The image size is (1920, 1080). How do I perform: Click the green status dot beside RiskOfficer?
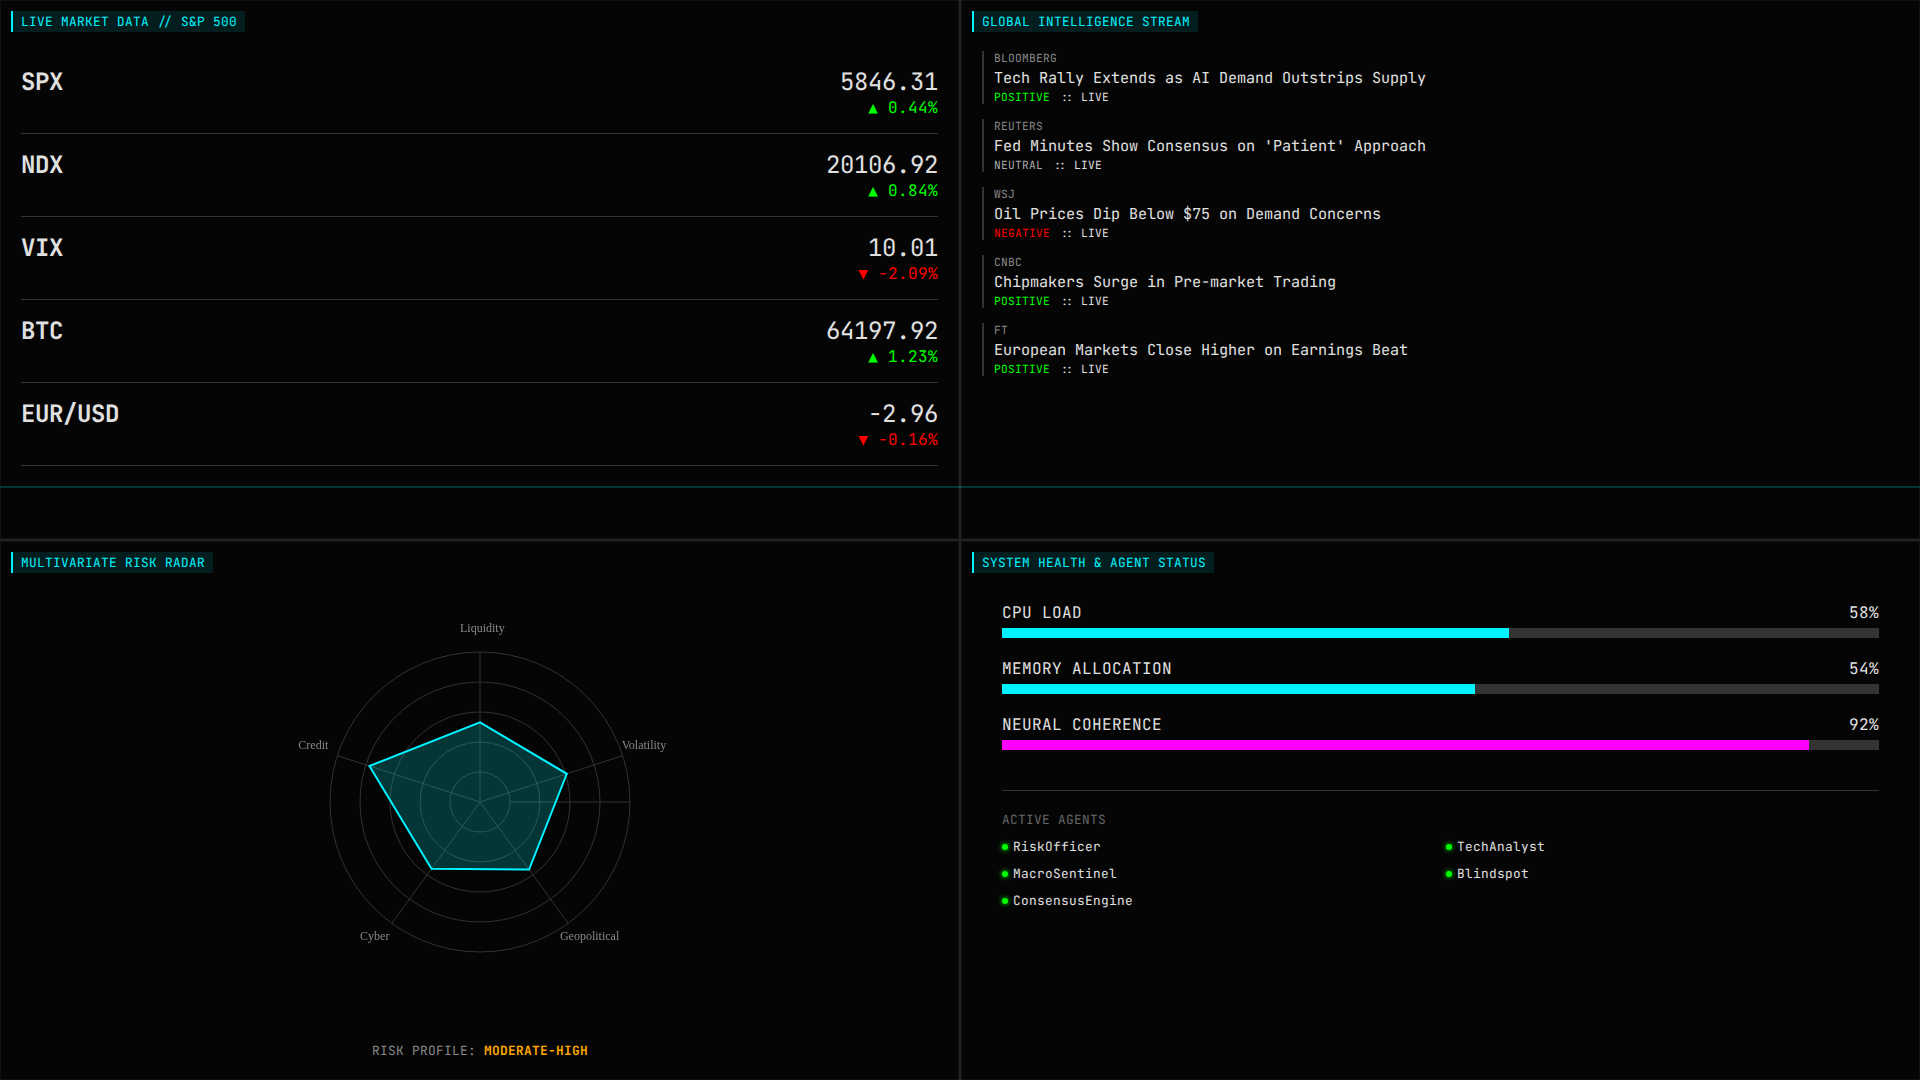tap(1005, 847)
